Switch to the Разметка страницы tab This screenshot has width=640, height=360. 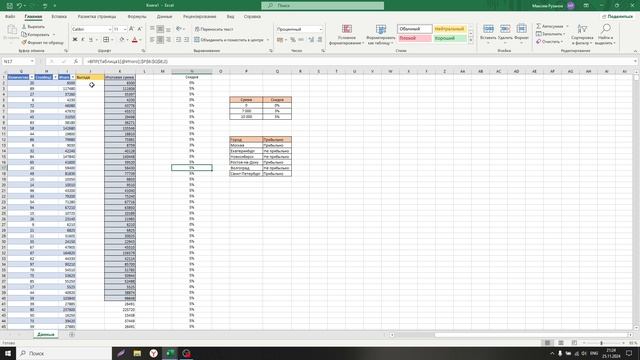point(97,17)
